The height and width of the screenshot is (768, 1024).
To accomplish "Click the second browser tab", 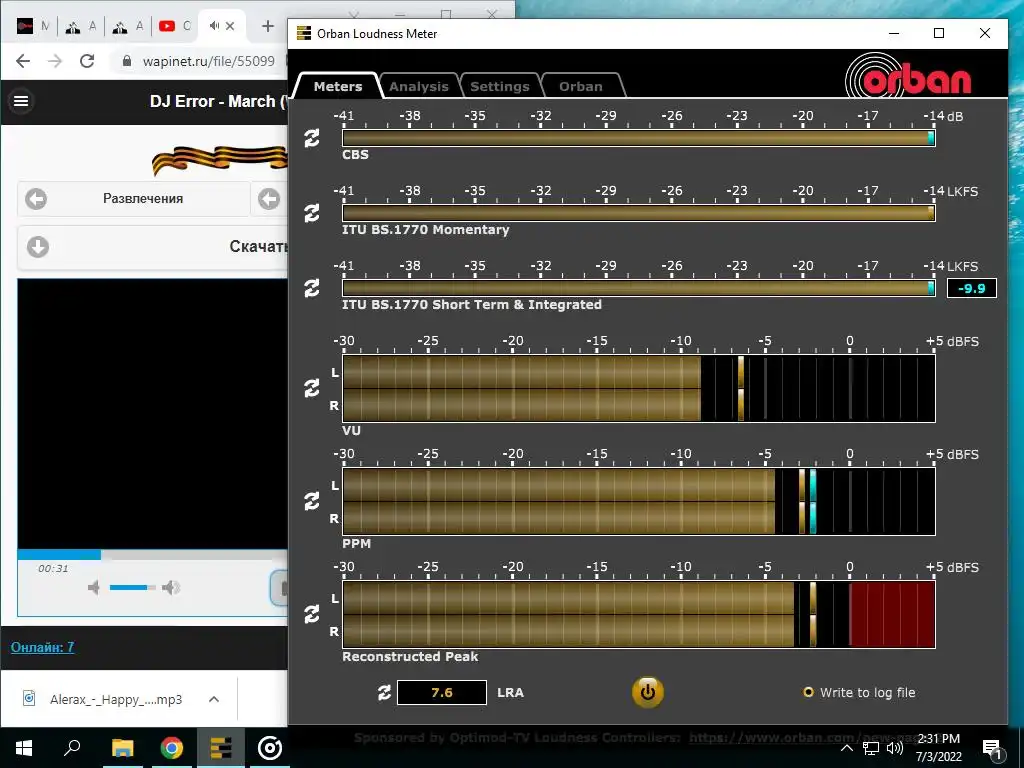I will 81,26.
